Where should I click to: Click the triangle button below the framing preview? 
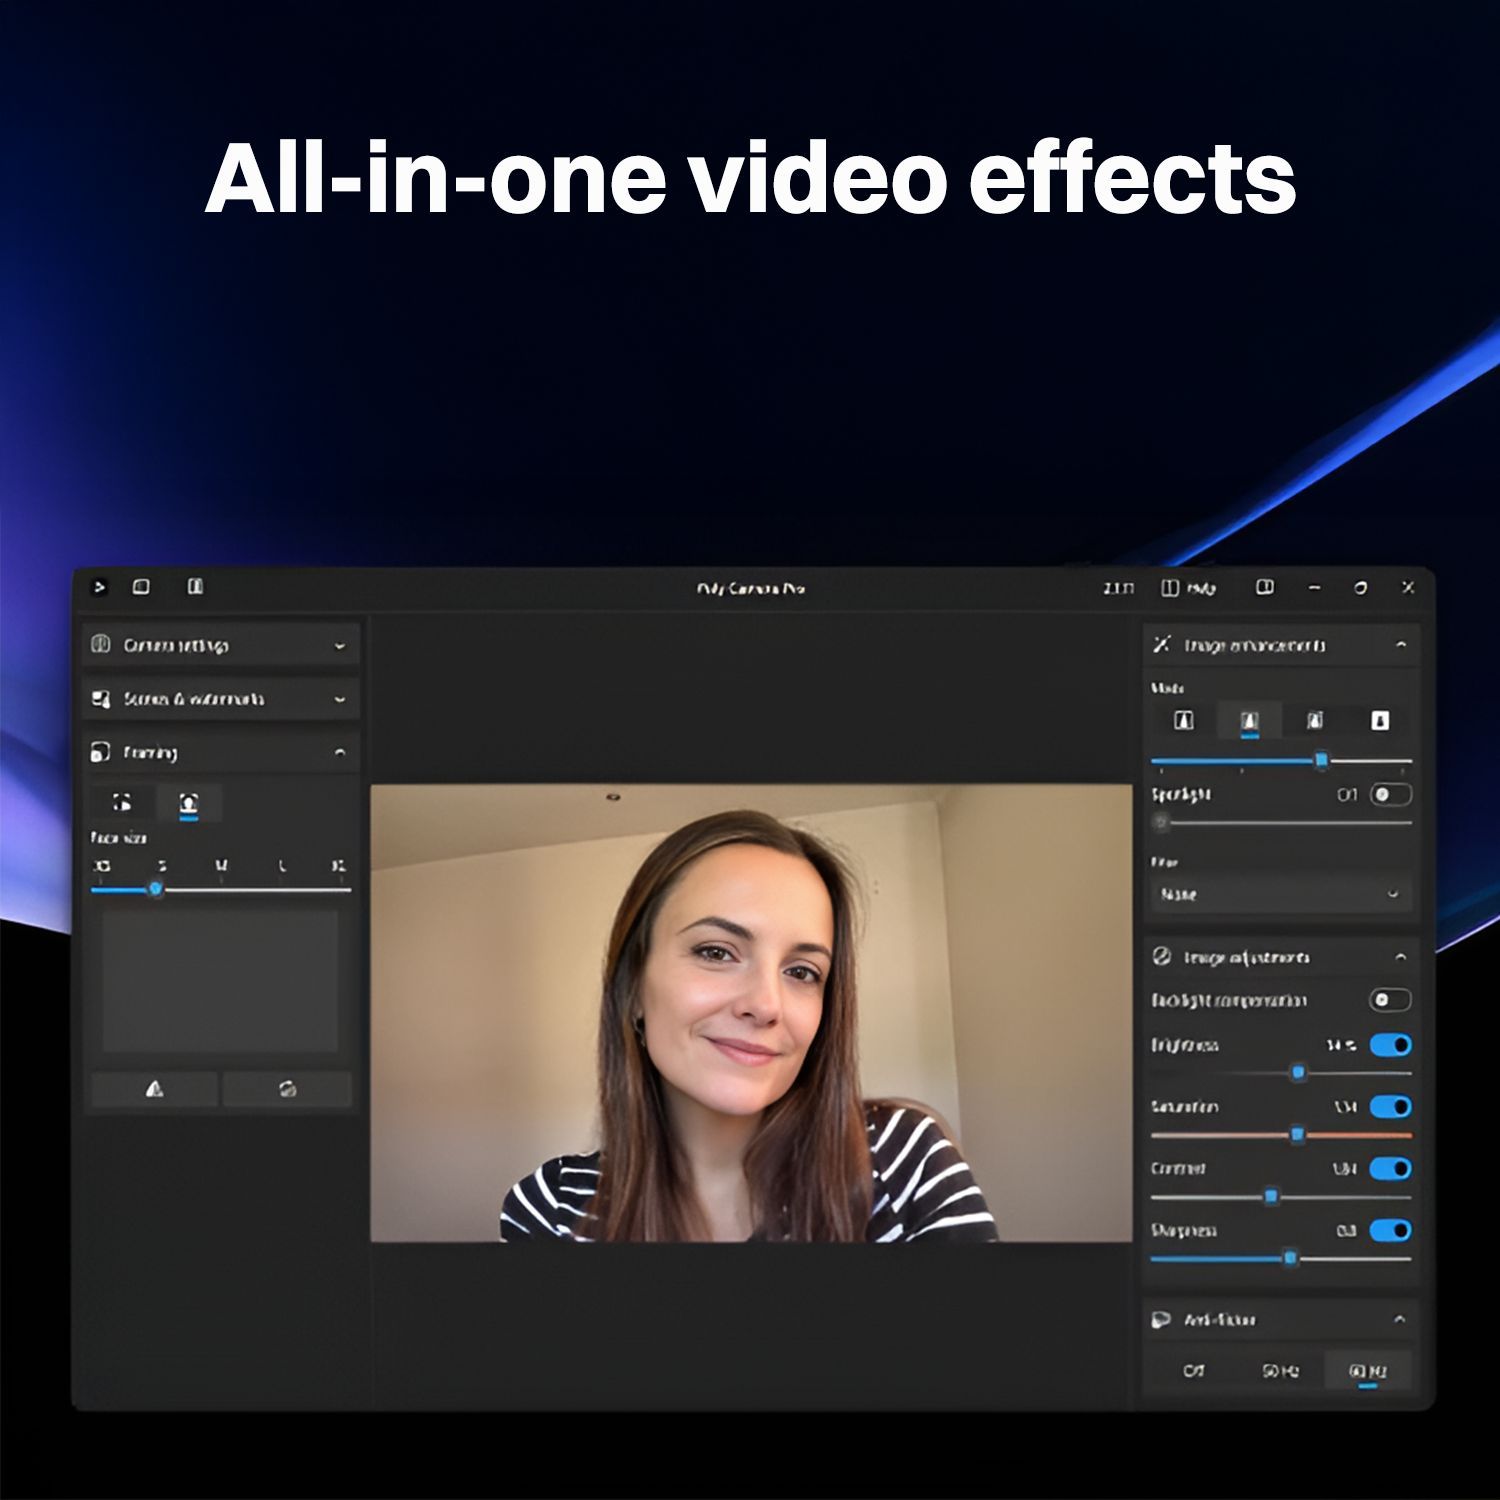[154, 1089]
